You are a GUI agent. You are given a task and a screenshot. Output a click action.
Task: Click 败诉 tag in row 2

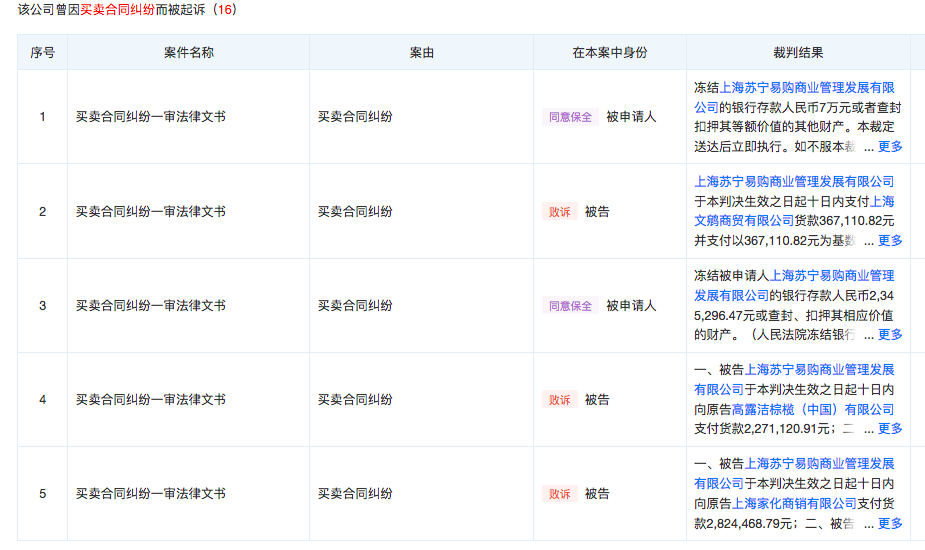point(560,211)
